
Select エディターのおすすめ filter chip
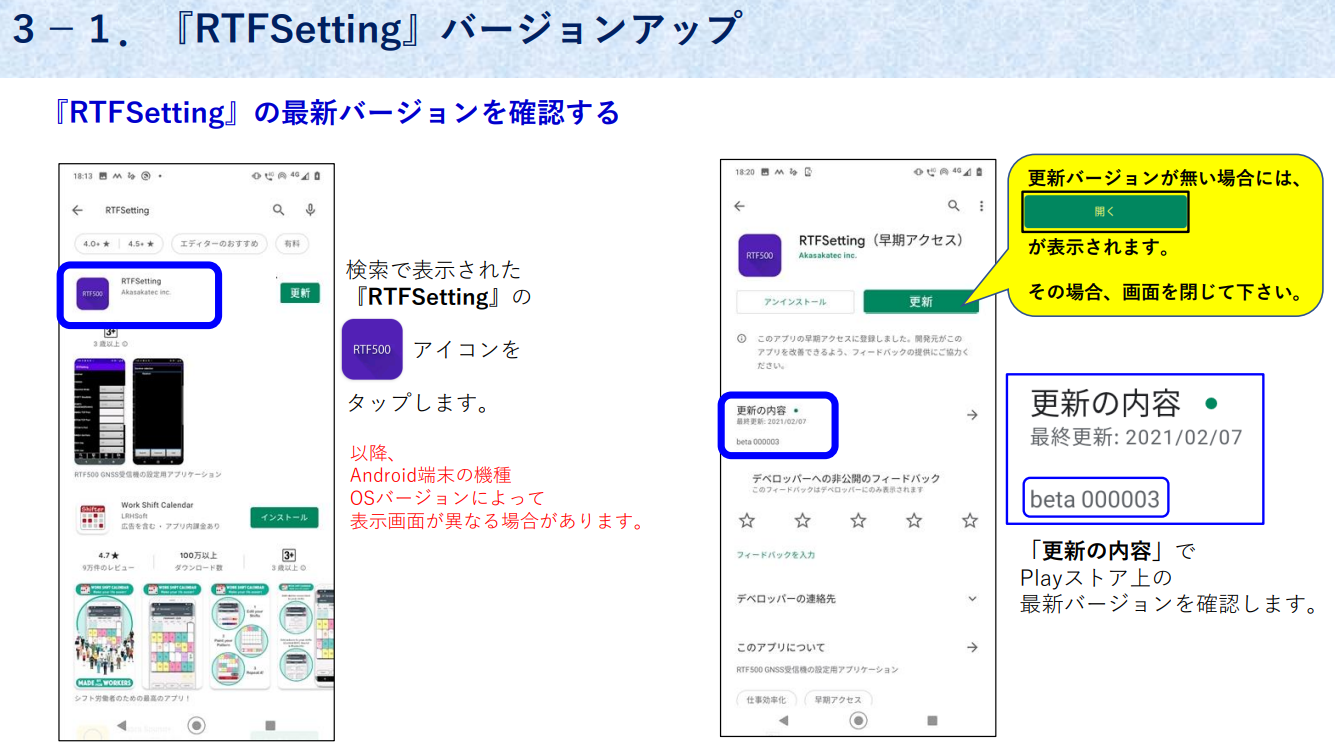[x=220, y=243]
